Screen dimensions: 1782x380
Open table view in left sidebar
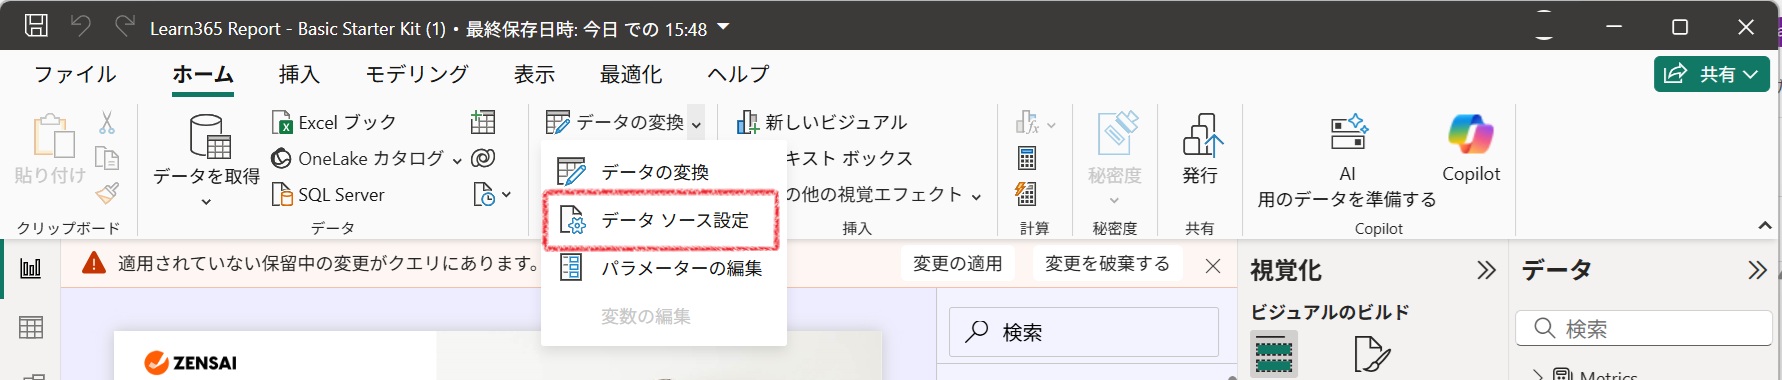coord(31,327)
